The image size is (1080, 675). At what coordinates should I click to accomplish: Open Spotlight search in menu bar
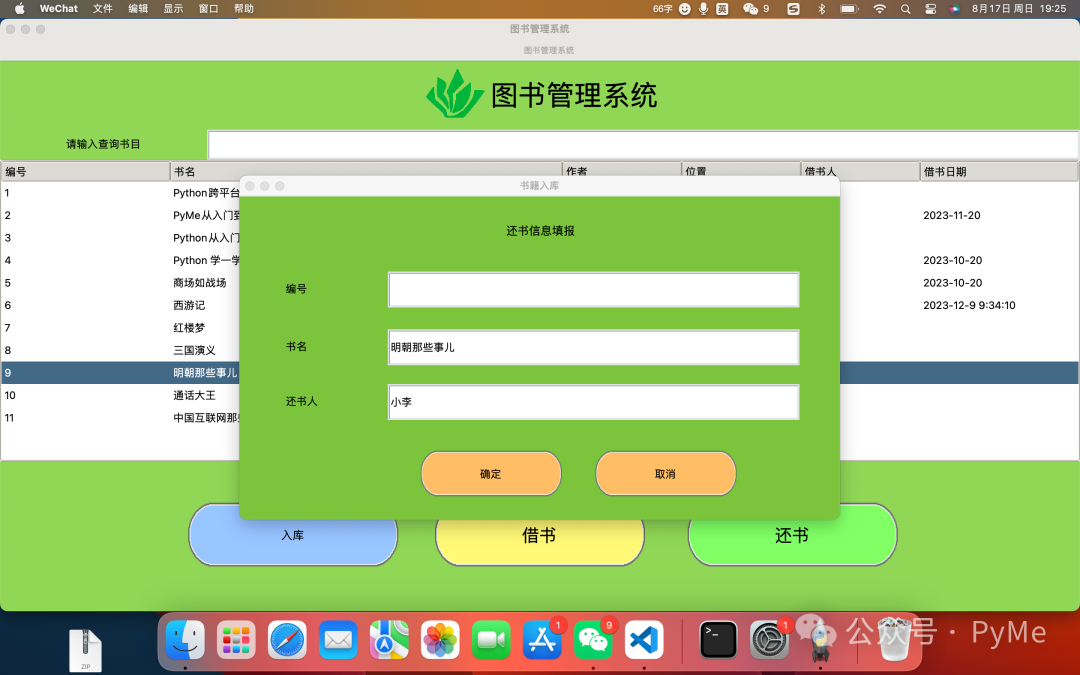[x=905, y=8]
